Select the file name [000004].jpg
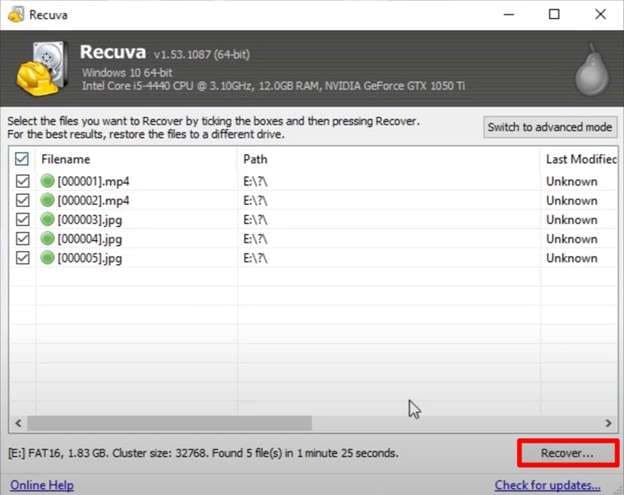 point(90,239)
